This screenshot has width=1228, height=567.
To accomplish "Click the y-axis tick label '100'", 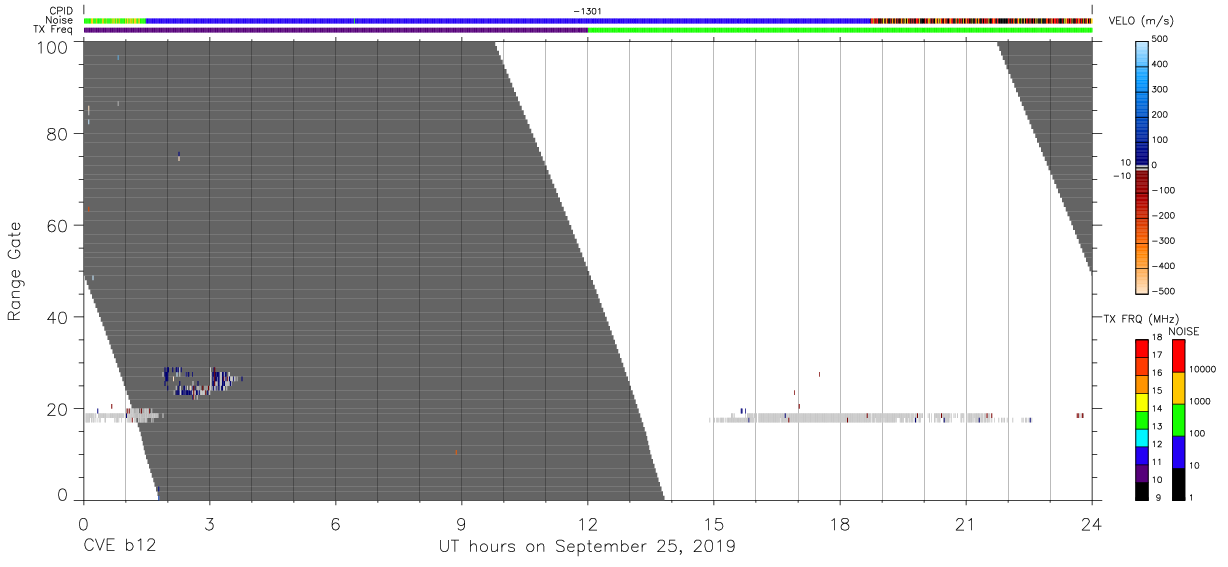I will (53, 47).
